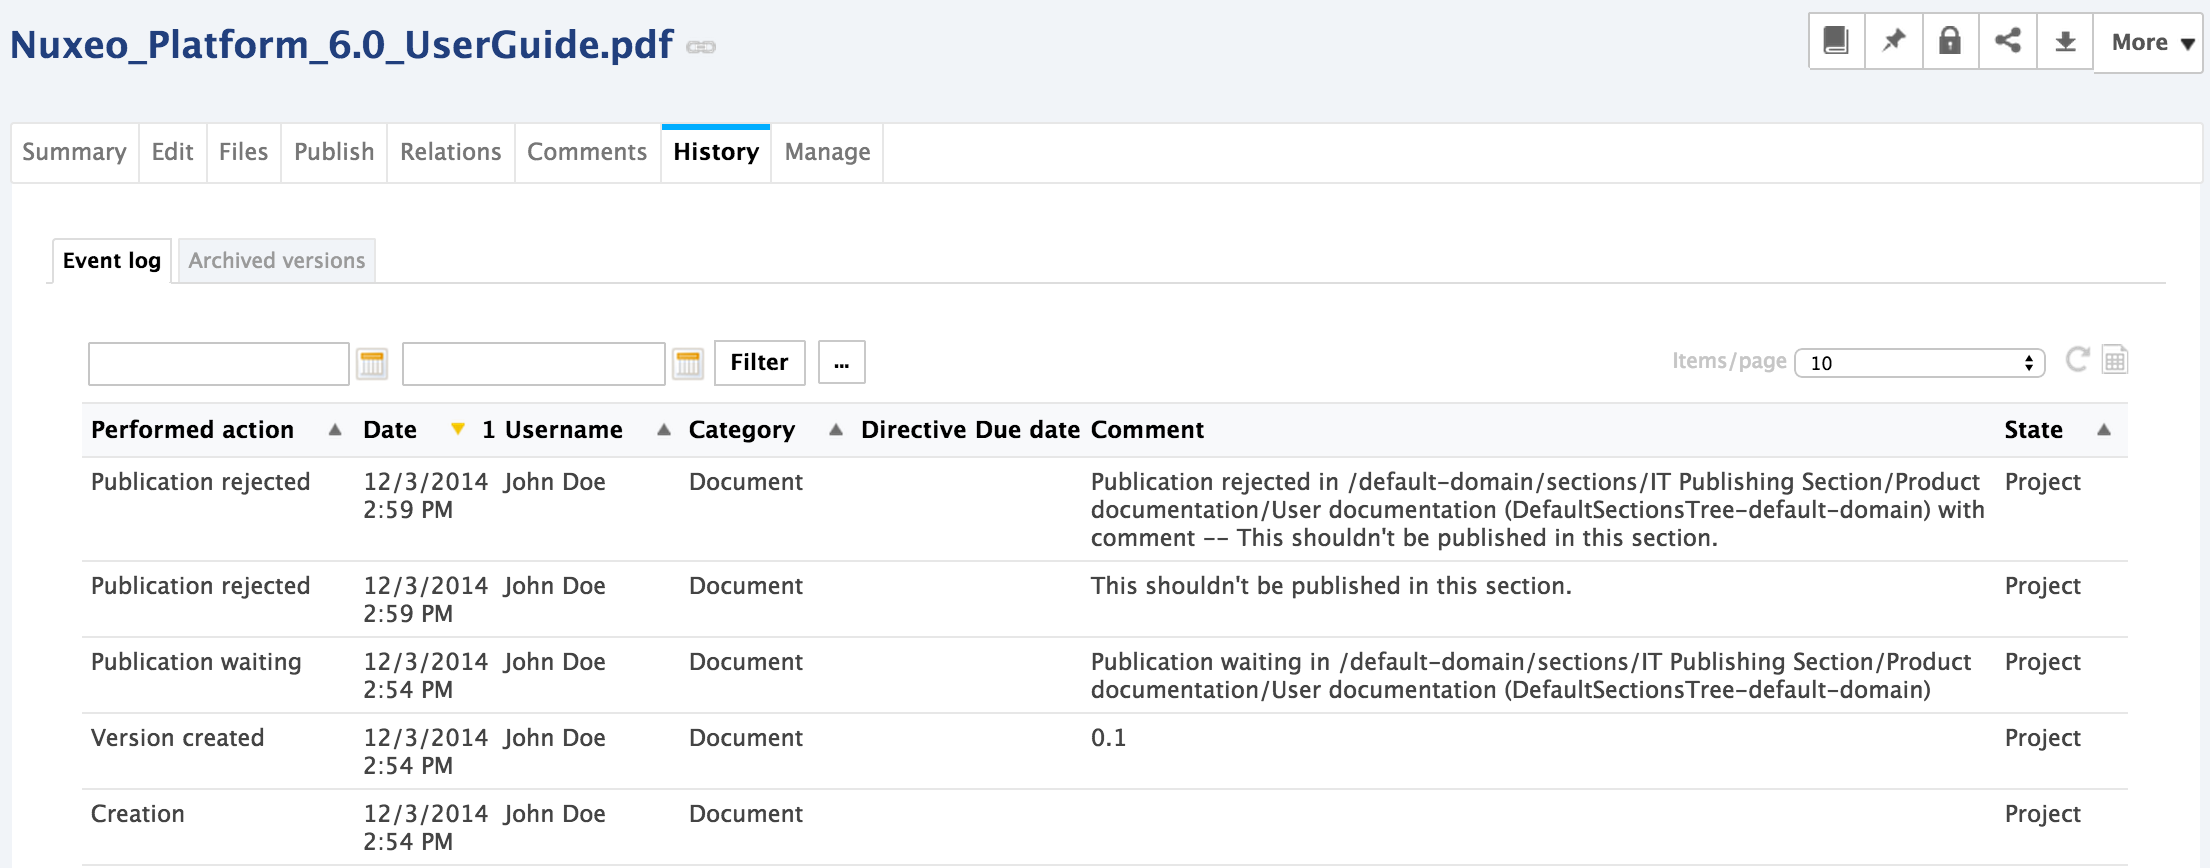Click the State column header
Screen dimensions: 2210x868
tap(2033, 430)
